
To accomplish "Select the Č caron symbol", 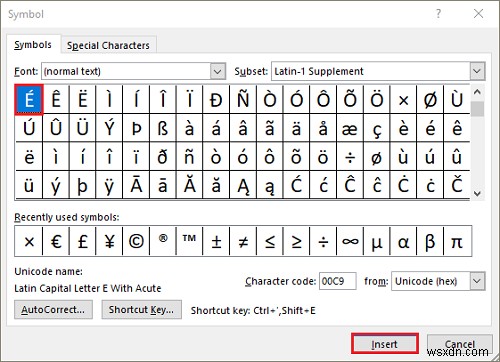I will [457, 185].
